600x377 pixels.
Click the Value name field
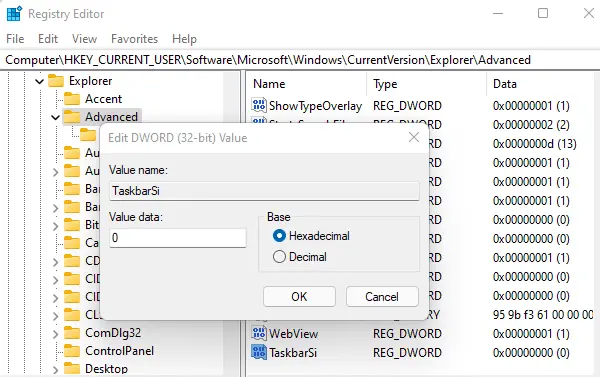tap(264, 191)
